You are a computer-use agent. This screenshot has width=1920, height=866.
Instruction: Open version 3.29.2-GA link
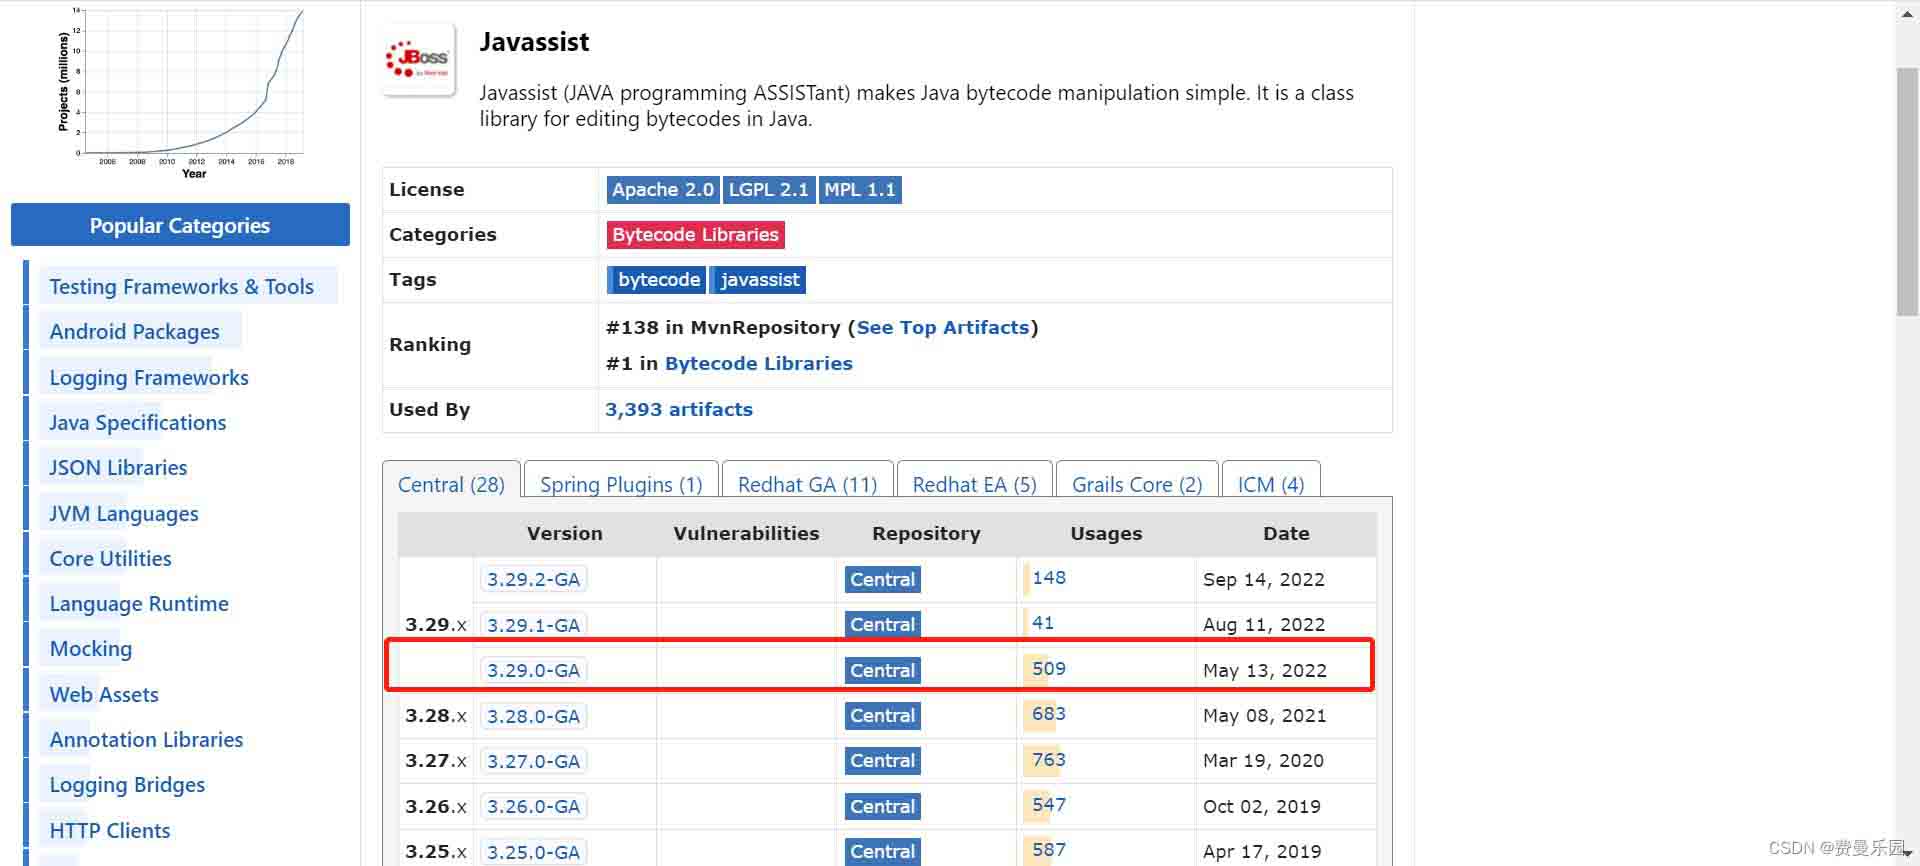pyautogui.click(x=533, y=580)
